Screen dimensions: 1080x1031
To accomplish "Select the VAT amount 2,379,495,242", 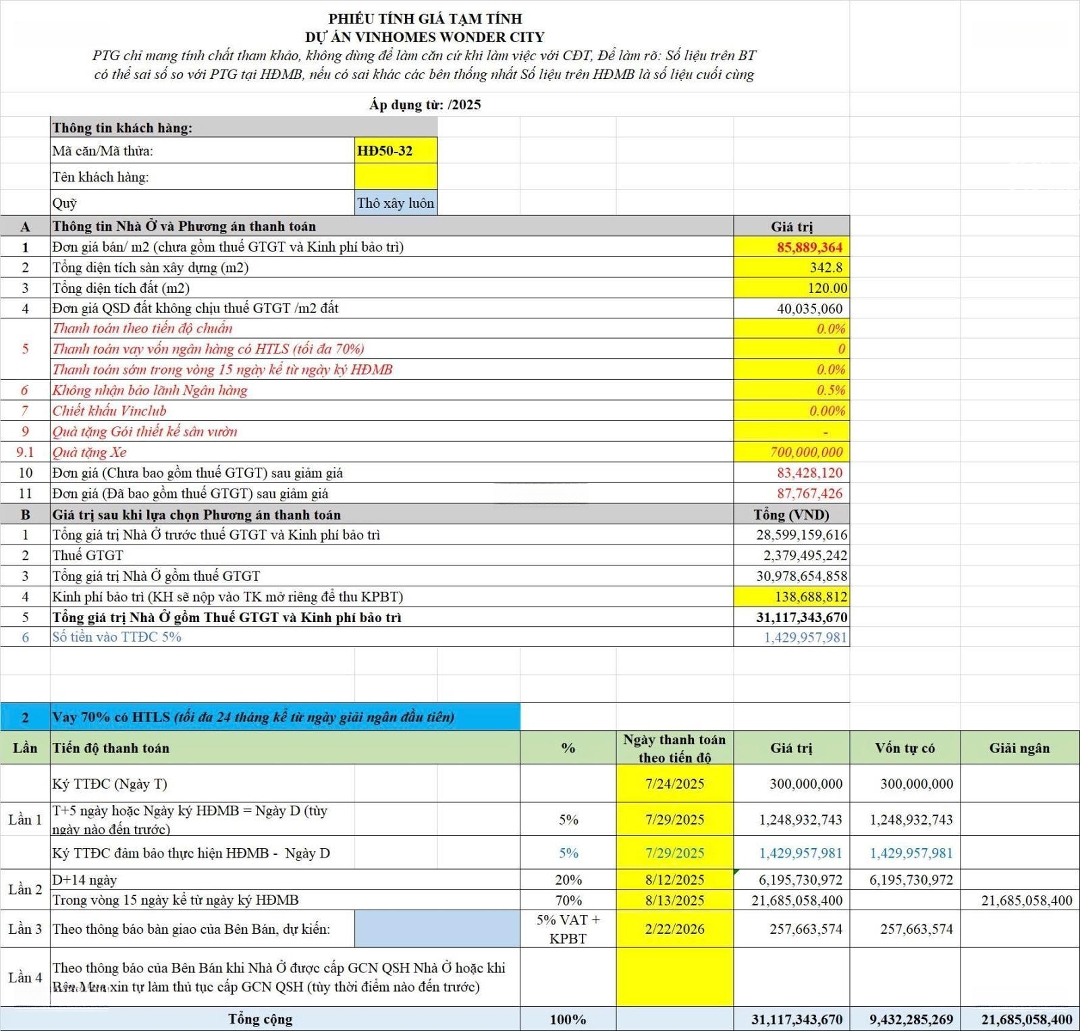I will coord(791,555).
